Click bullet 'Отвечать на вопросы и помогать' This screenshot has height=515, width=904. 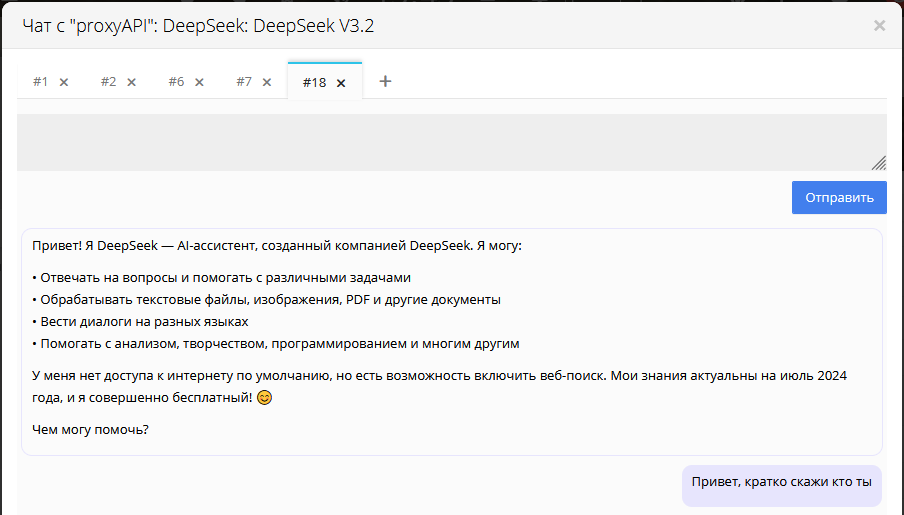click(x=221, y=278)
